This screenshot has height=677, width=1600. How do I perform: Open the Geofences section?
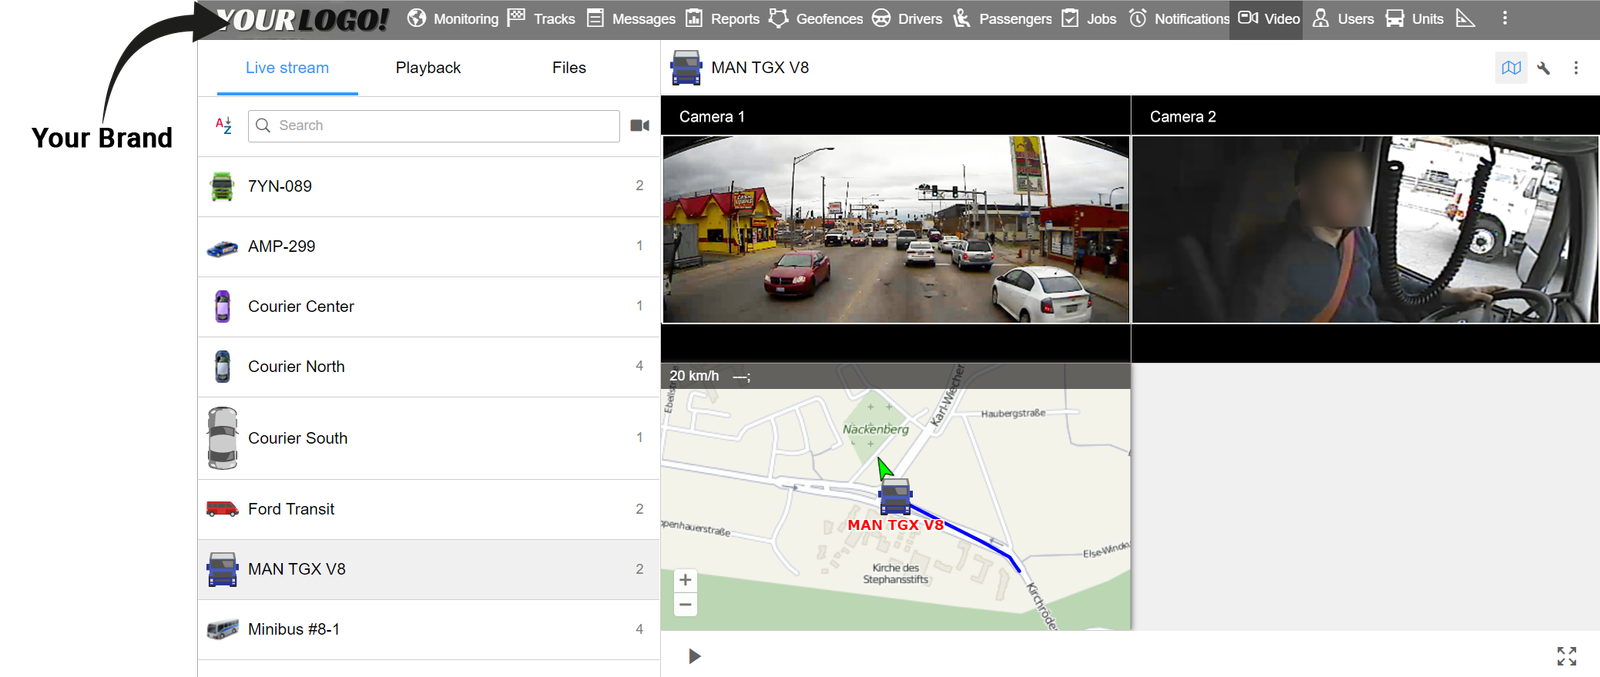[816, 19]
